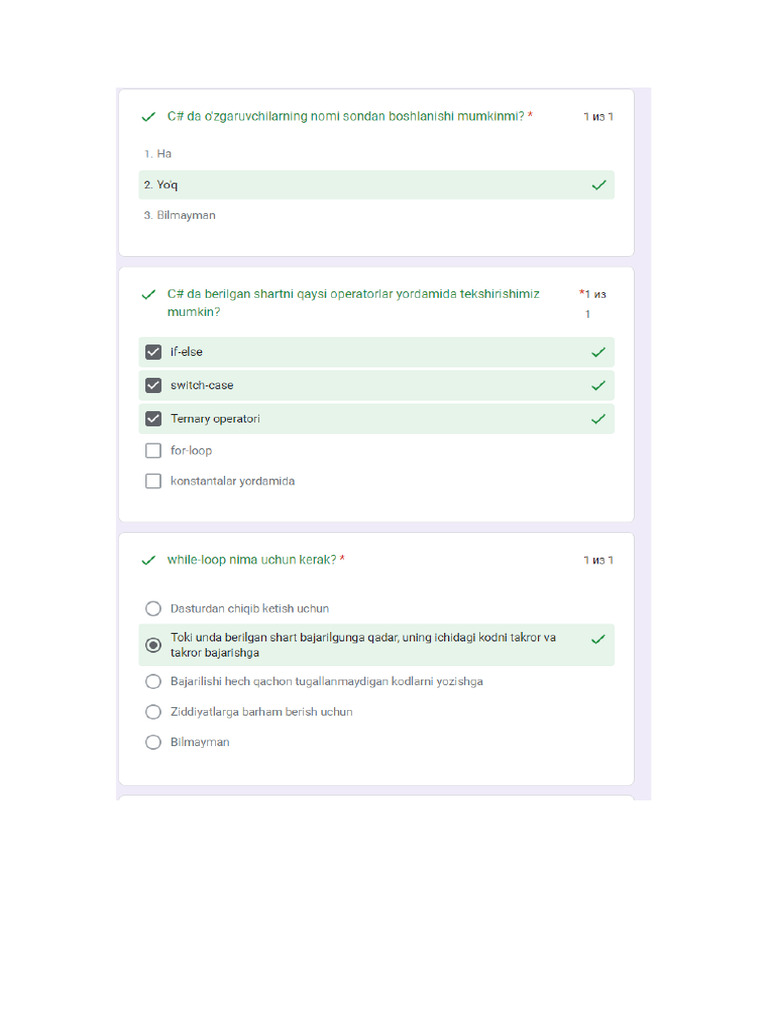Viewport: 768px width, 1024px height.
Task: Click green checkmark on the 'Yo'q' answer row
Action: (598, 185)
